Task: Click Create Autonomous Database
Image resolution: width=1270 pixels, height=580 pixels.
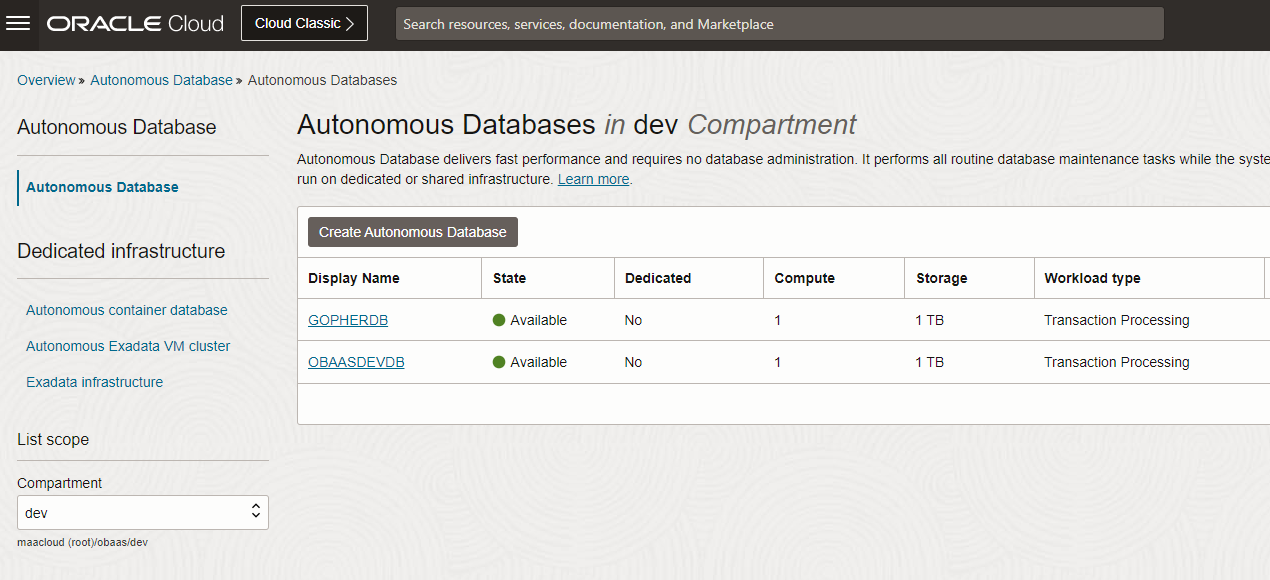Action: tap(412, 231)
